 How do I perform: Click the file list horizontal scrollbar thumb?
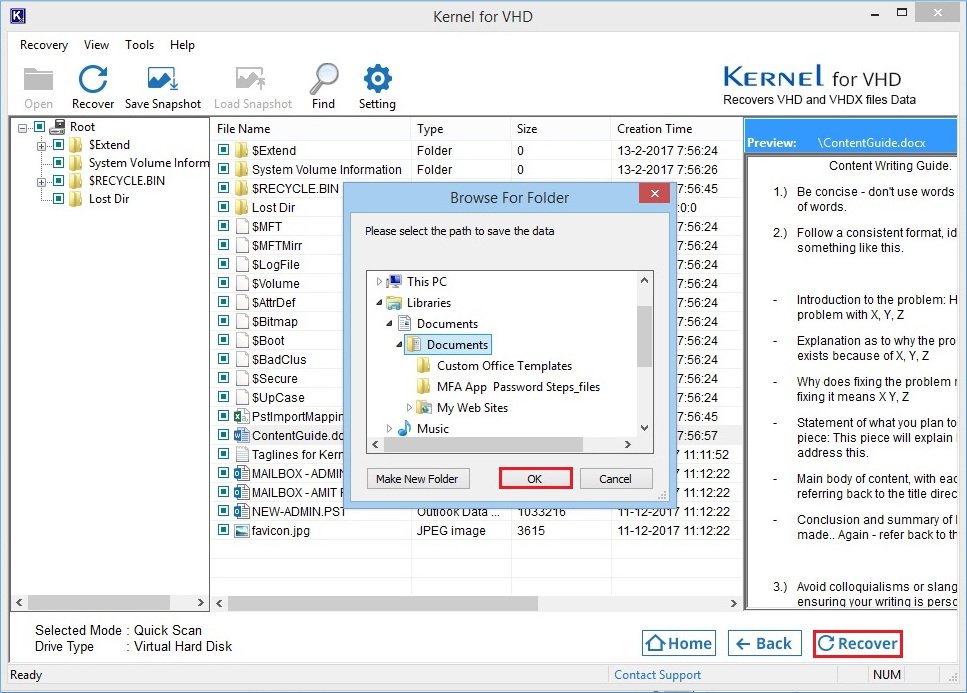(x=382, y=603)
